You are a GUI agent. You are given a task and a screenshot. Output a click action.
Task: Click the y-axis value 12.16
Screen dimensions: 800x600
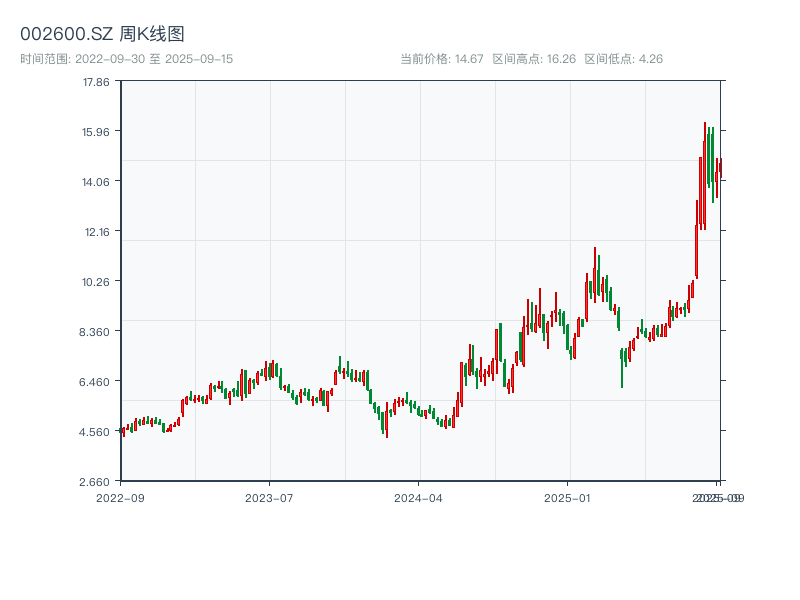97,232
